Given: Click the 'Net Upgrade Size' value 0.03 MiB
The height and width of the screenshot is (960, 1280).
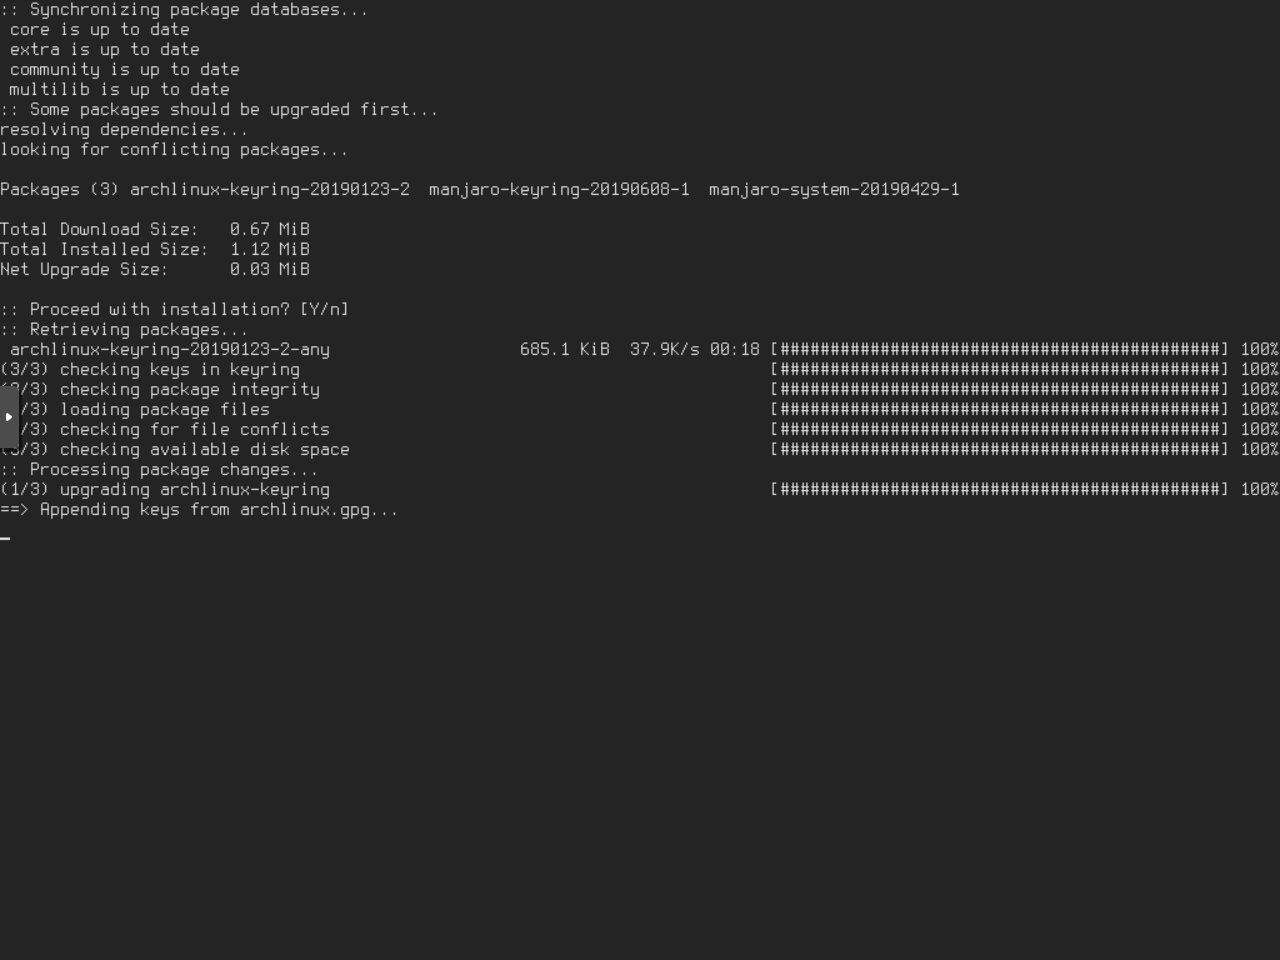Looking at the screenshot, I should pyautogui.click(x=269, y=269).
